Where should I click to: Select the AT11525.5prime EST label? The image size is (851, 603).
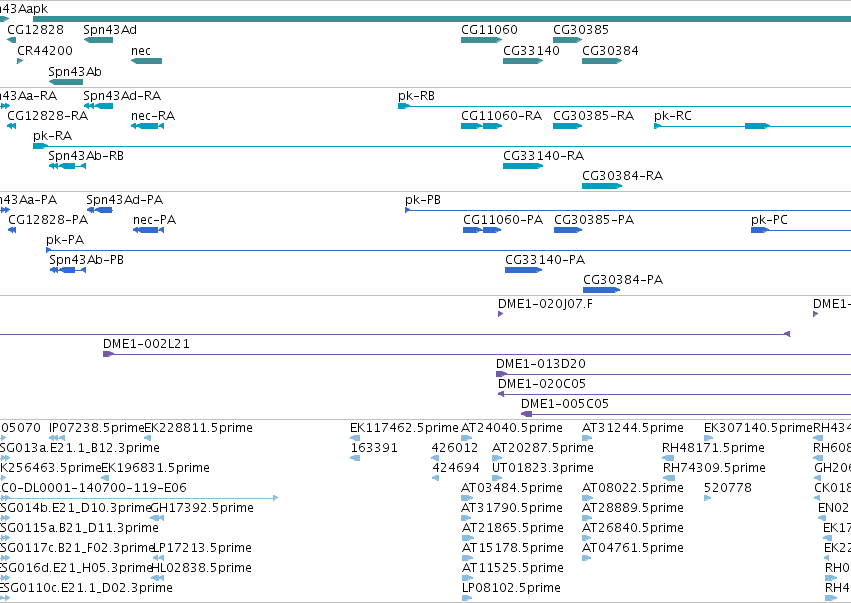[512, 568]
